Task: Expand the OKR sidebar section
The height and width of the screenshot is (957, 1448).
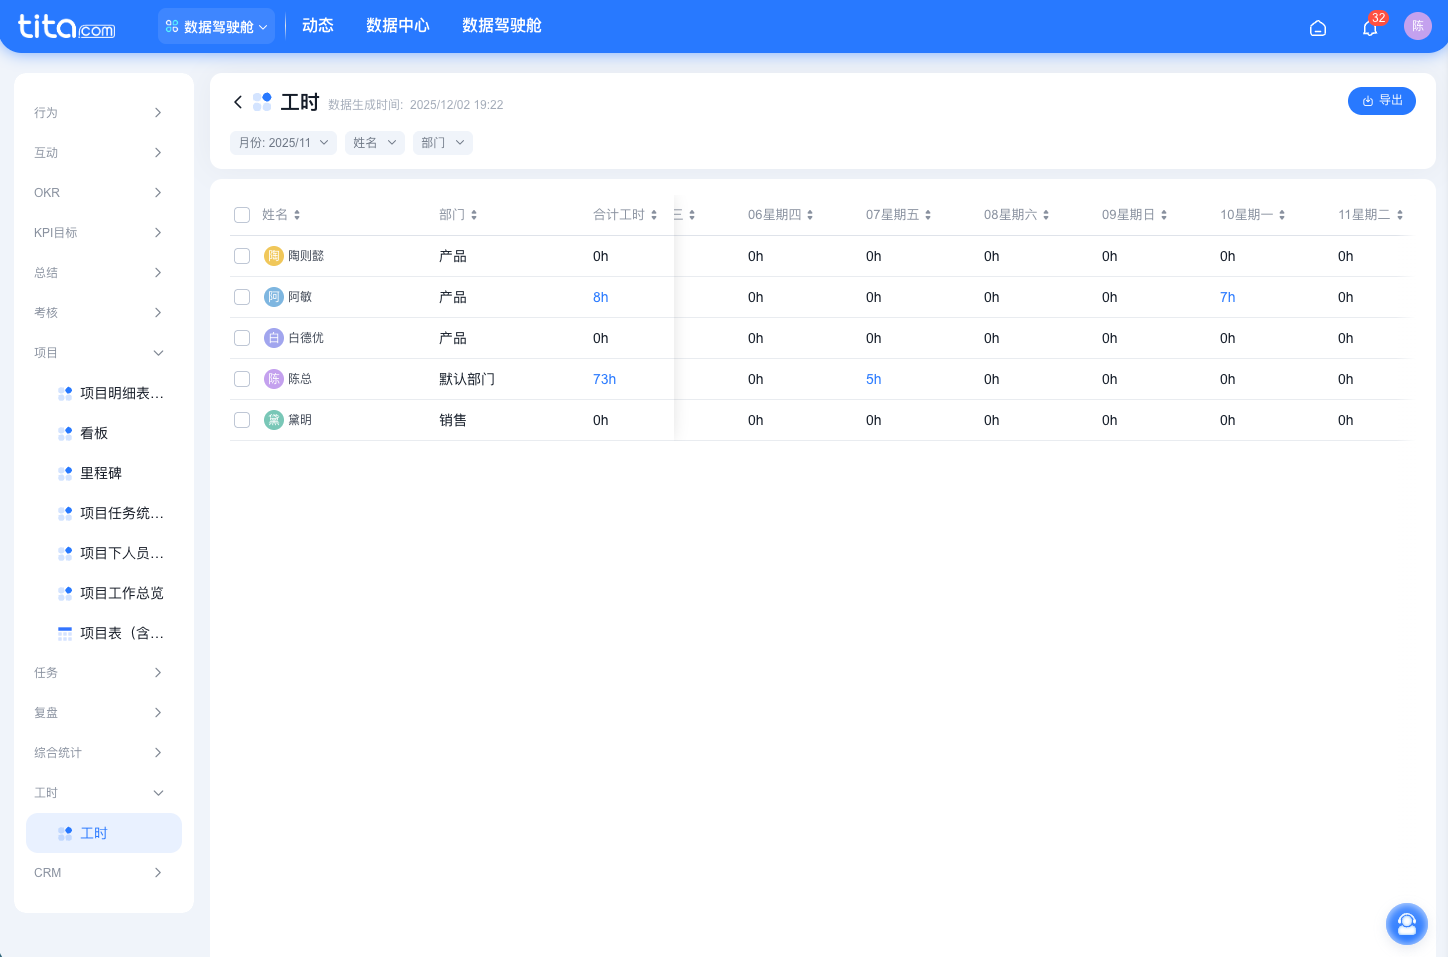Action: pos(98,193)
